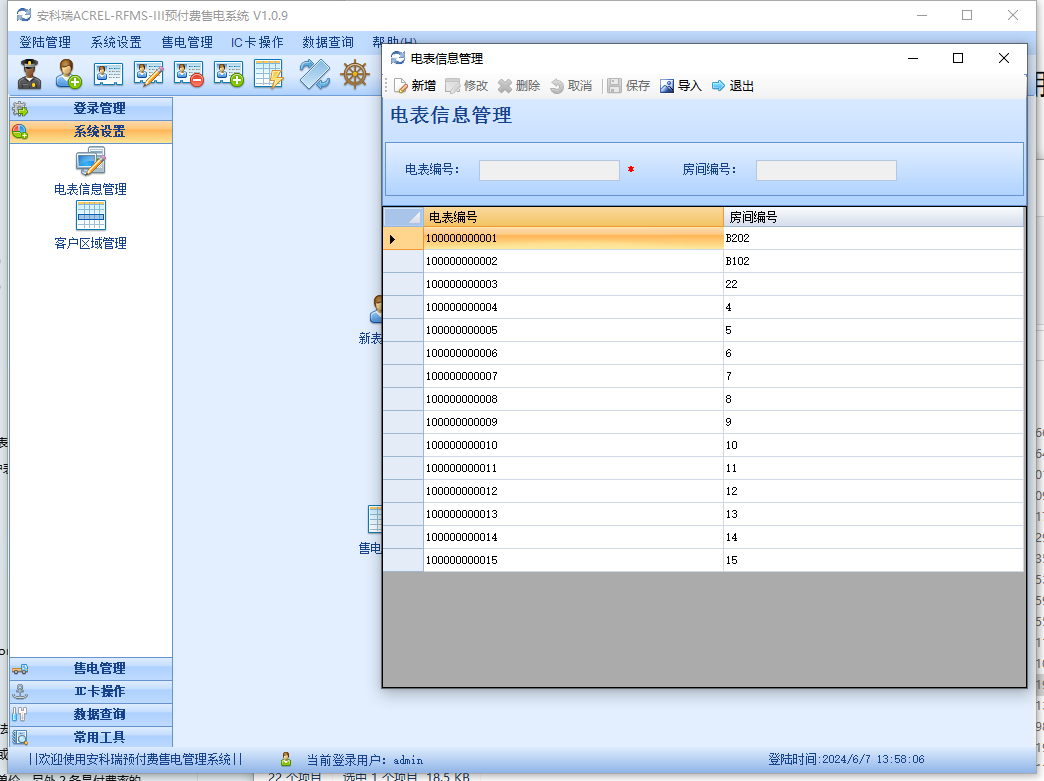Click the police officer admin toolbar icon
Viewport: 1044px width, 781px height.
(x=30, y=75)
